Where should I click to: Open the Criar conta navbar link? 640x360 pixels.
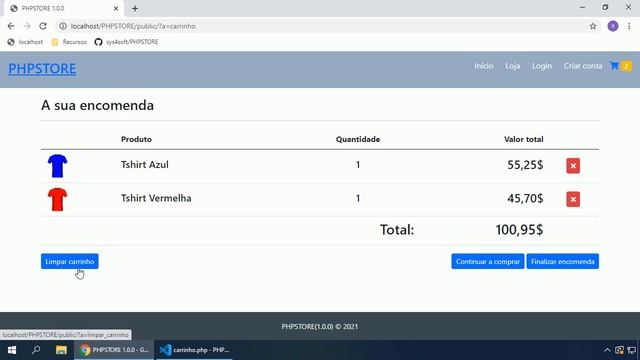tap(583, 66)
